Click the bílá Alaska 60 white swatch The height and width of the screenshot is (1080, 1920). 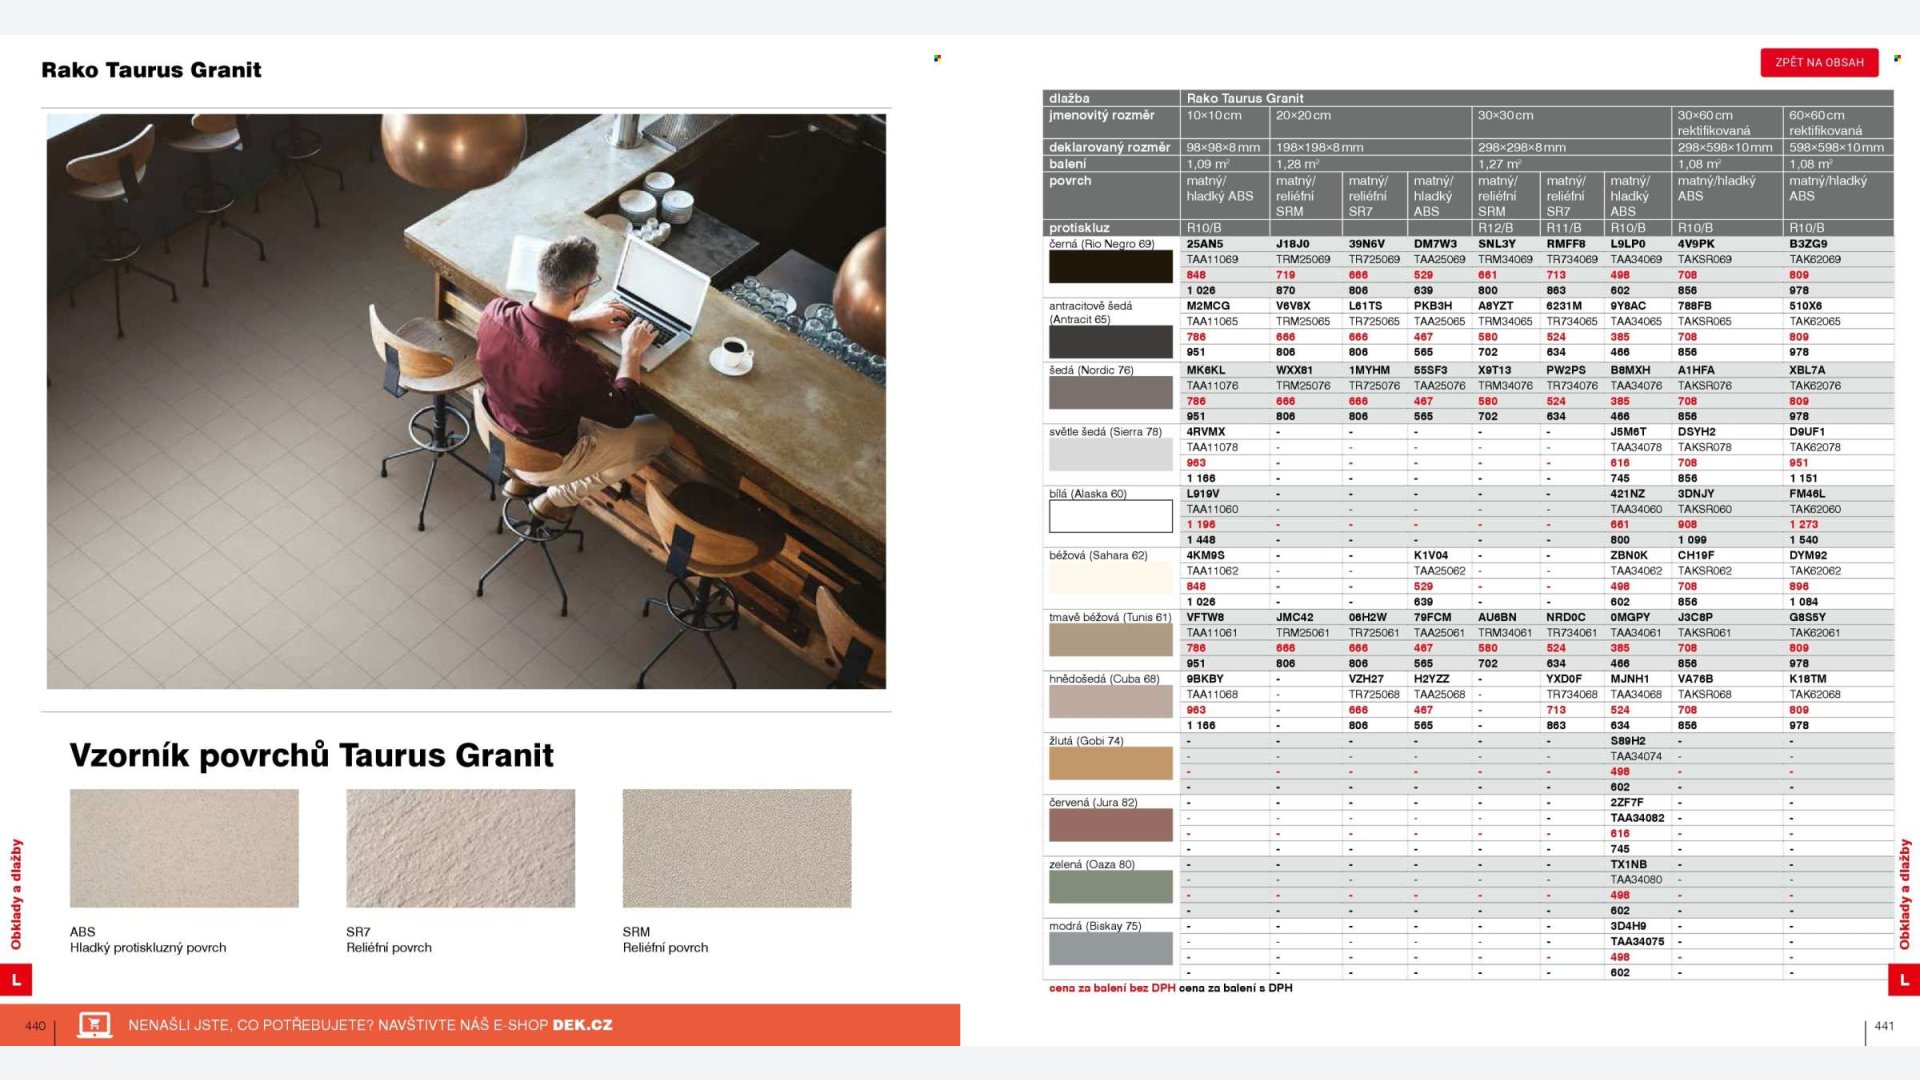[1110, 516]
